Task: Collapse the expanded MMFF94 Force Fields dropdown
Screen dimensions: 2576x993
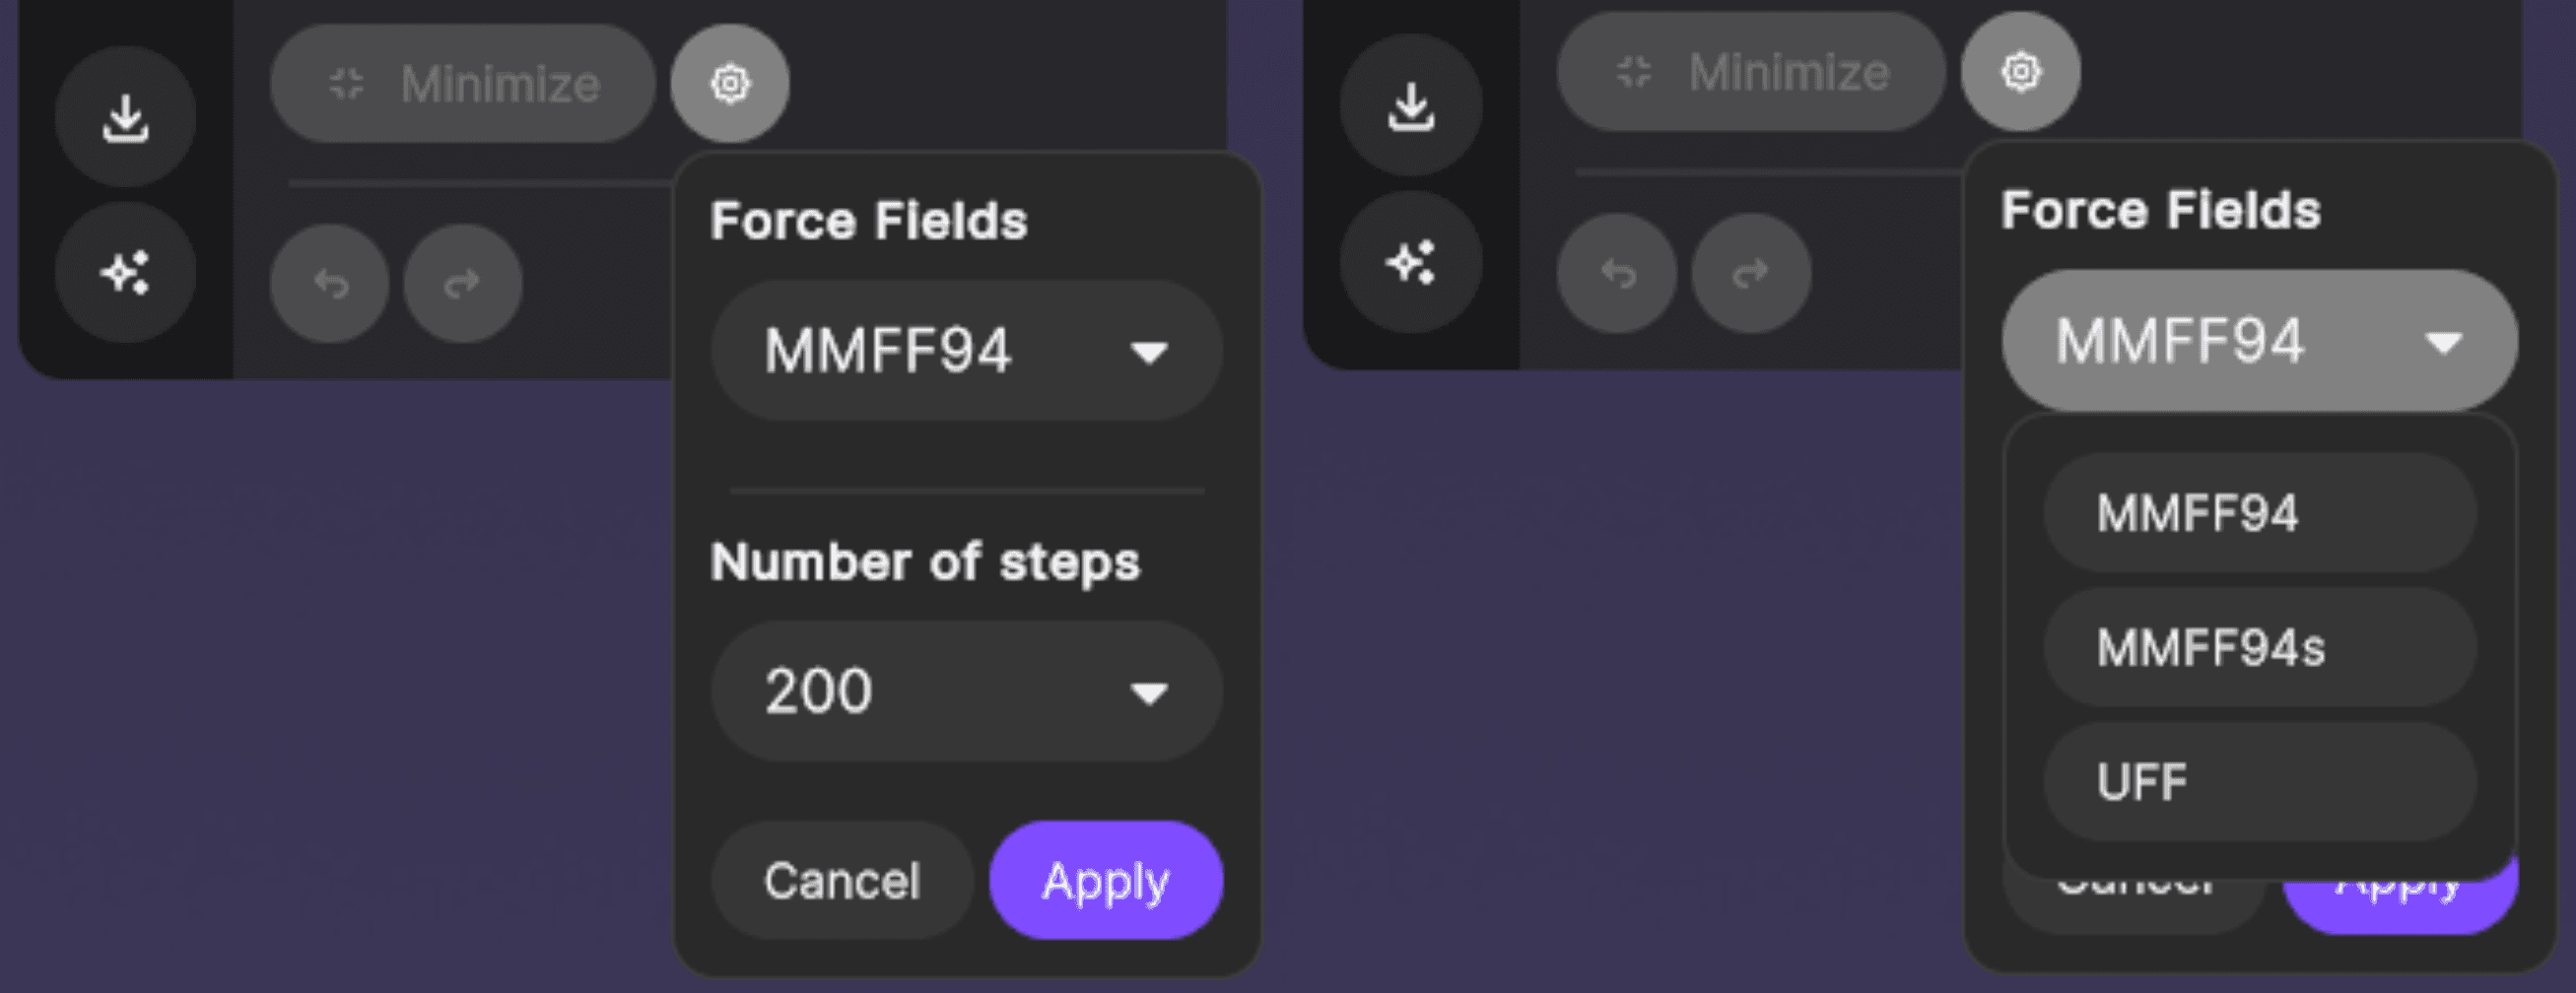Action: [2259, 341]
